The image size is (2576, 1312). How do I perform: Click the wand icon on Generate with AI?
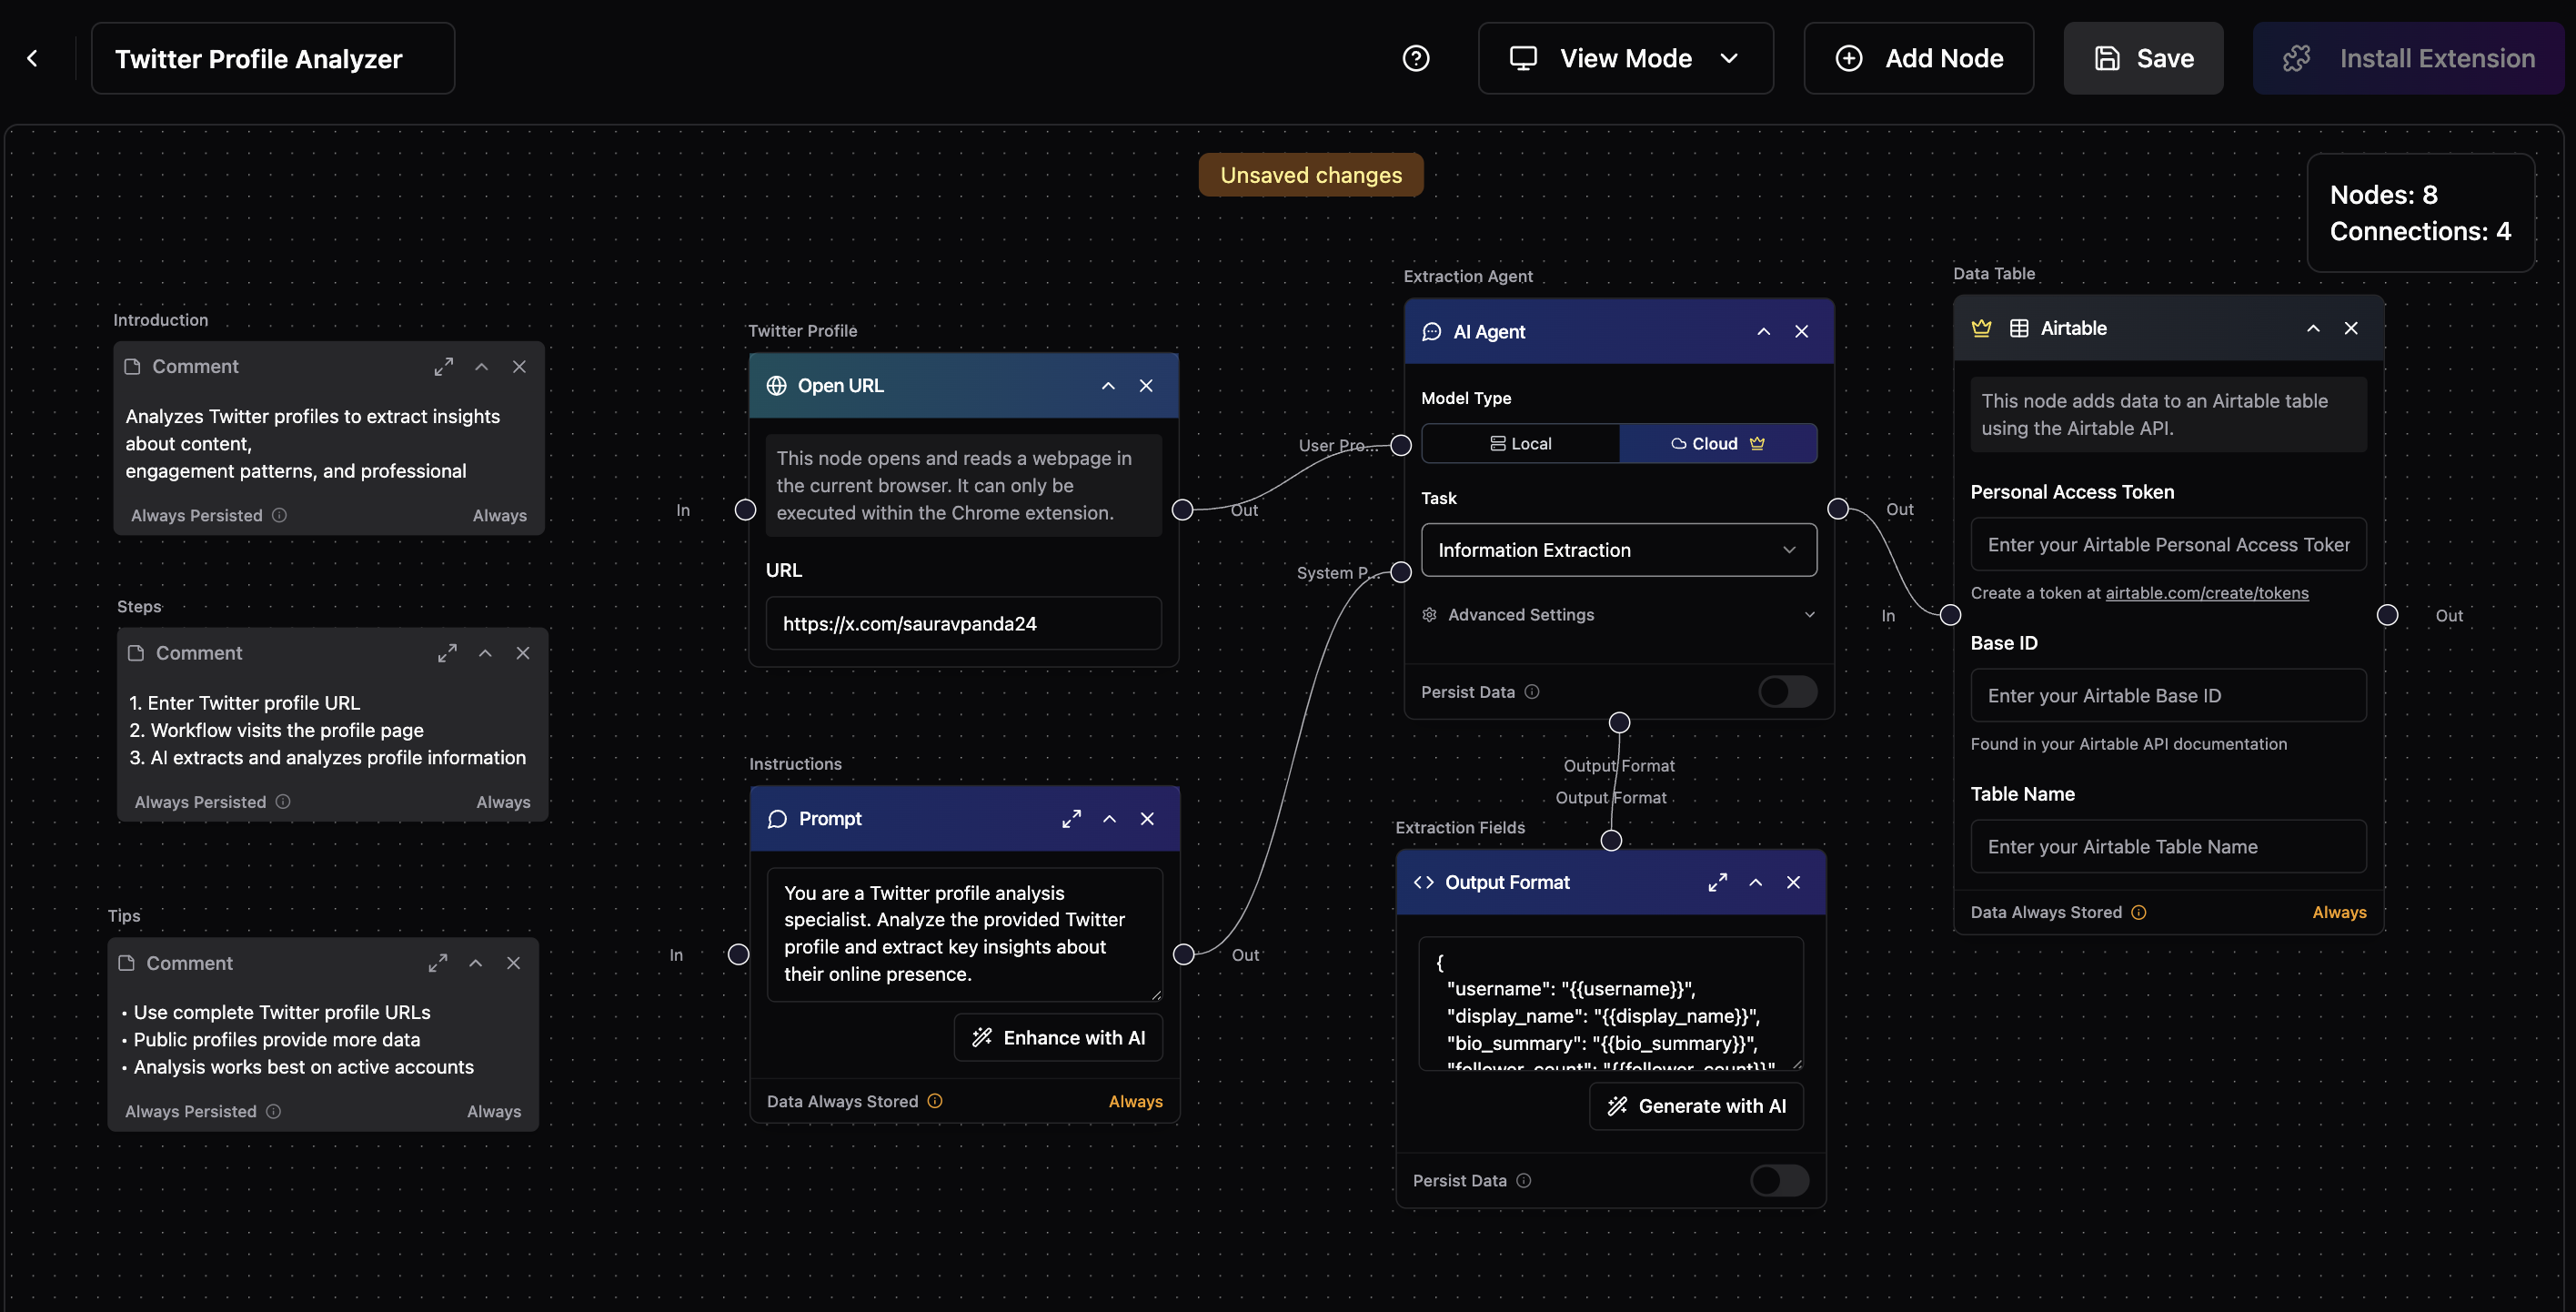pyautogui.click(x=1617, y=1106)
